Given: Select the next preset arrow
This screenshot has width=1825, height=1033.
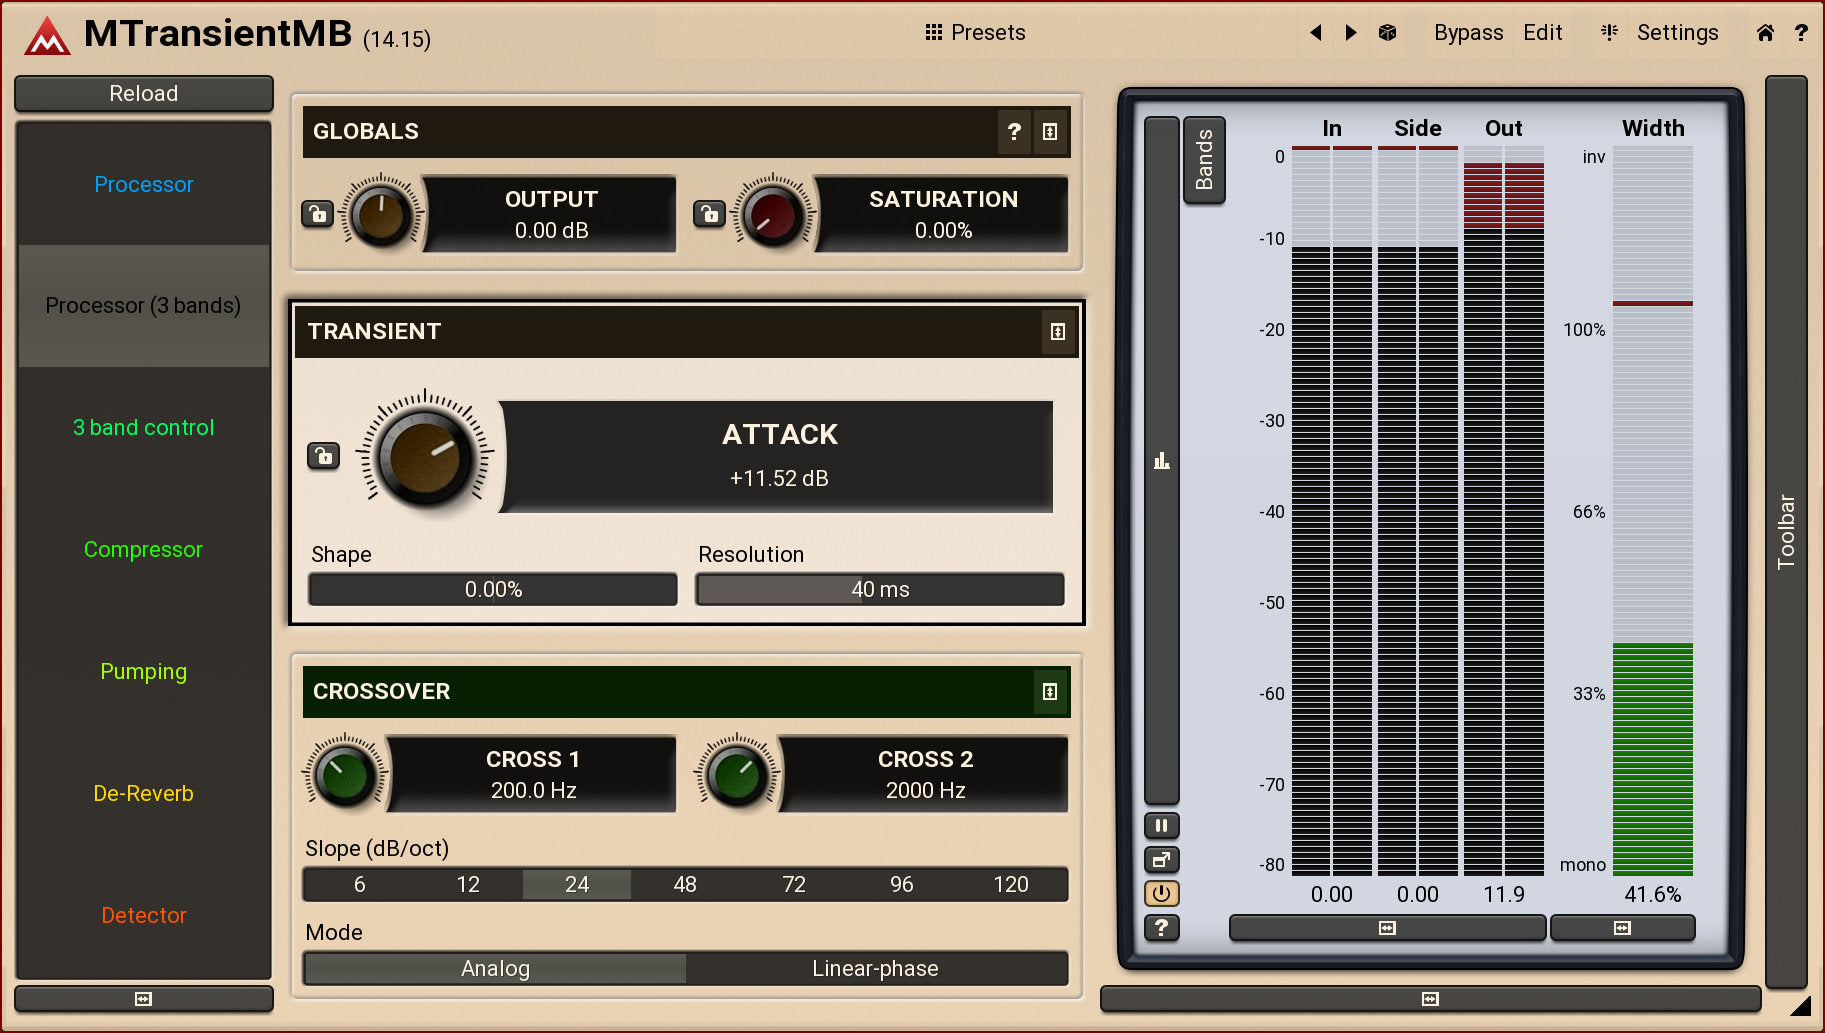Looking at the screenshot, I should 1351,33.
